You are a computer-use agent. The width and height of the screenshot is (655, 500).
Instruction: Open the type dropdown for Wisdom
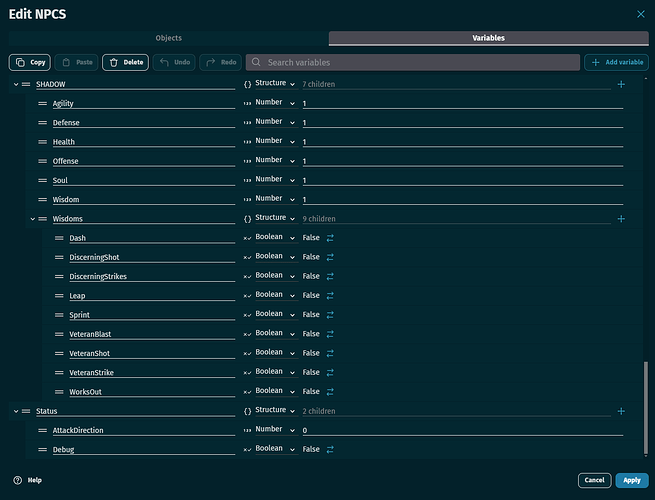[x=276, y=199]
